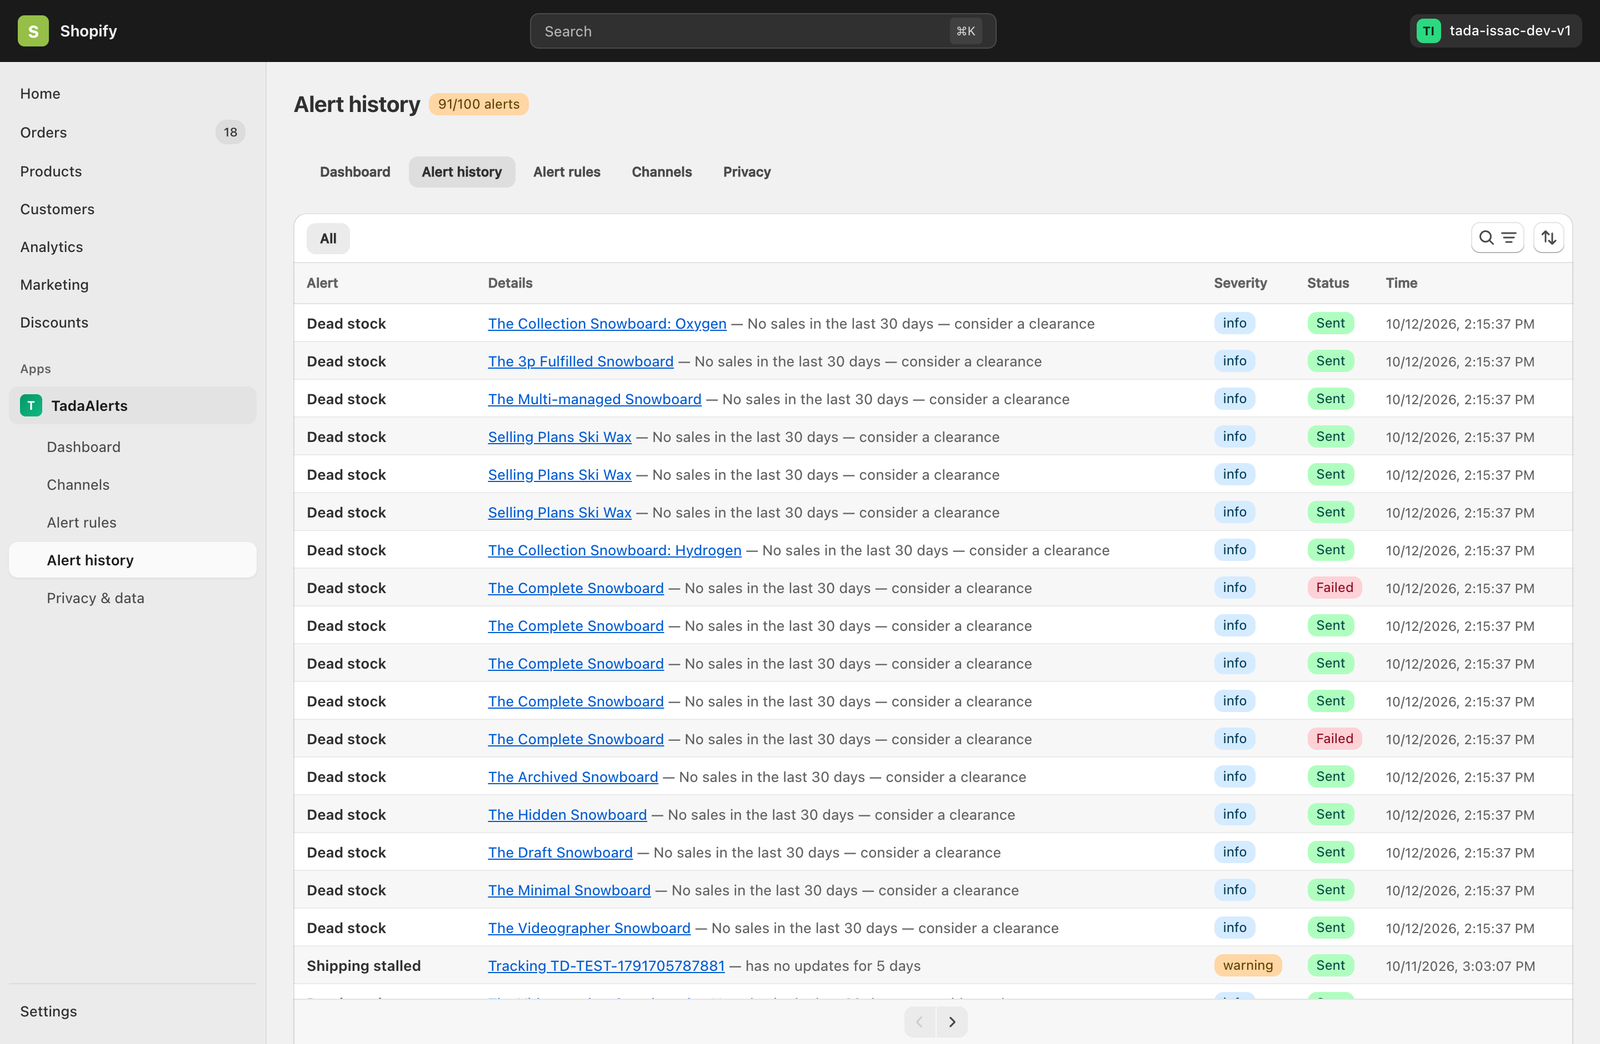
Task: Click the 91/100 alerts badge
Action: (479, 104)
